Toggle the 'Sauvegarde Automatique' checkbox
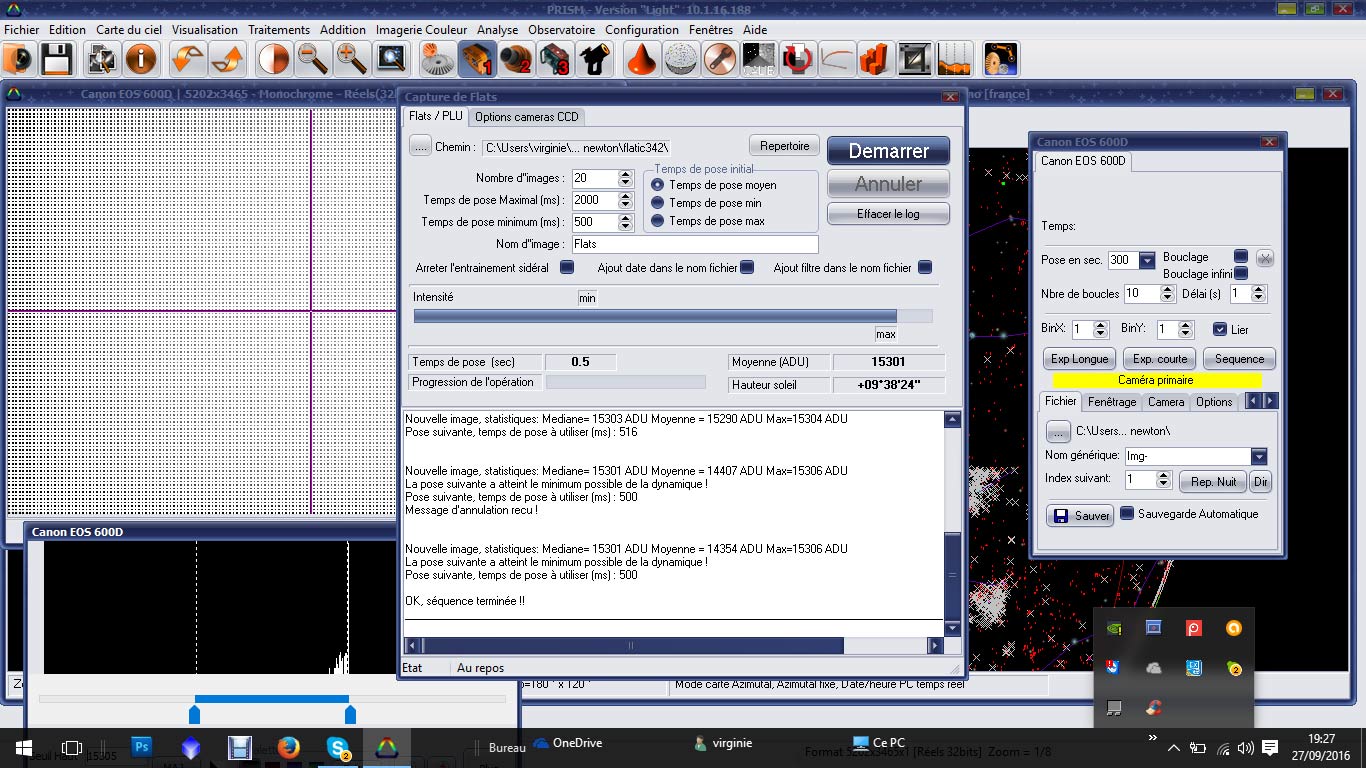This screenshot has height=768, width=1366. [1127, 514]
